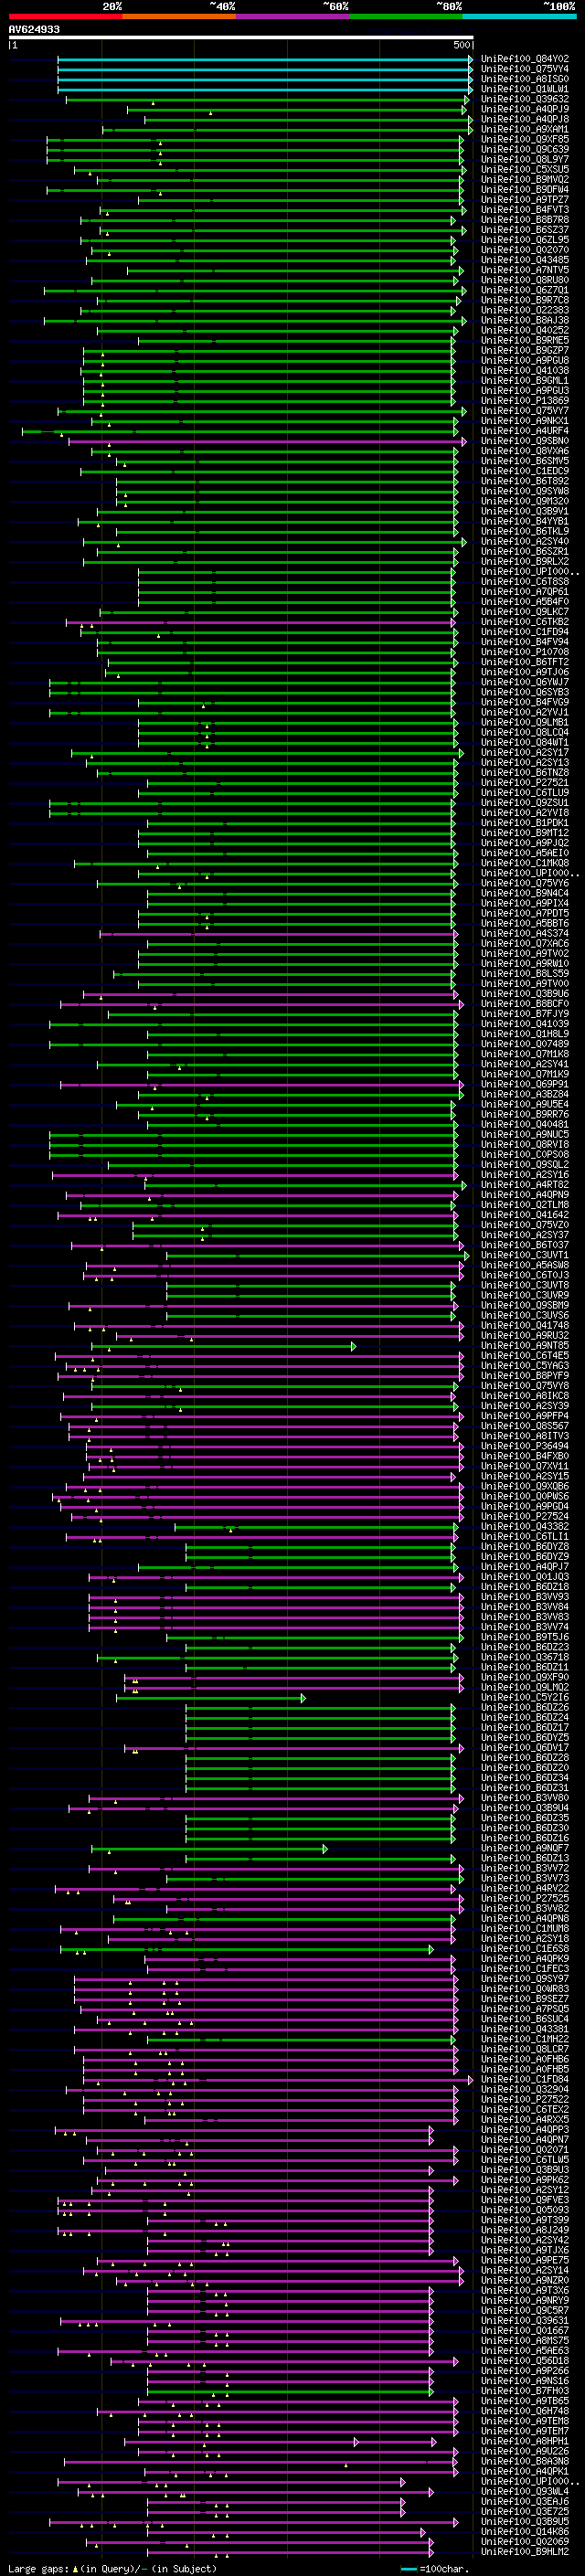Screen dimensions: 585x2576
Task: Click label UniRef100_A8J249
Action: coord(525,2230)
